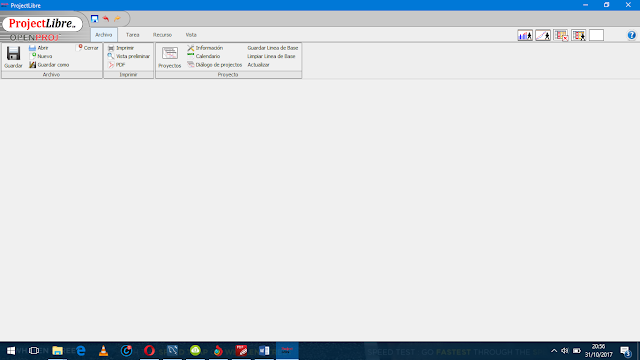This screenshot has height=360, width=640.
Task: Export to PDF
Action: [116, 65]
